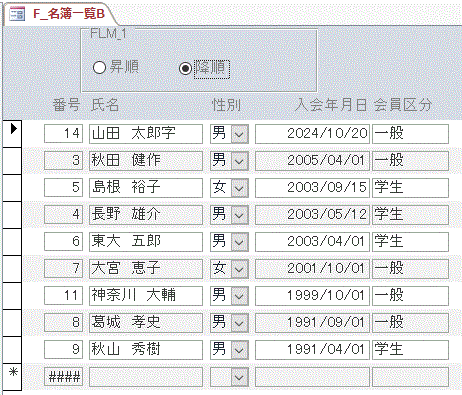Click the 氏名 field 葛城 孝史
462x395 pixels.
[146, 323]
